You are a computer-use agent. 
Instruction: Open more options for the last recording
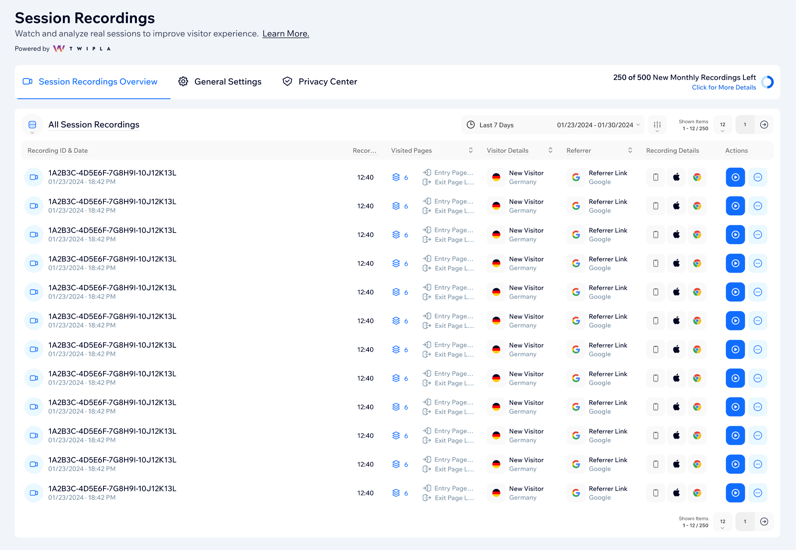pos(757,493)
